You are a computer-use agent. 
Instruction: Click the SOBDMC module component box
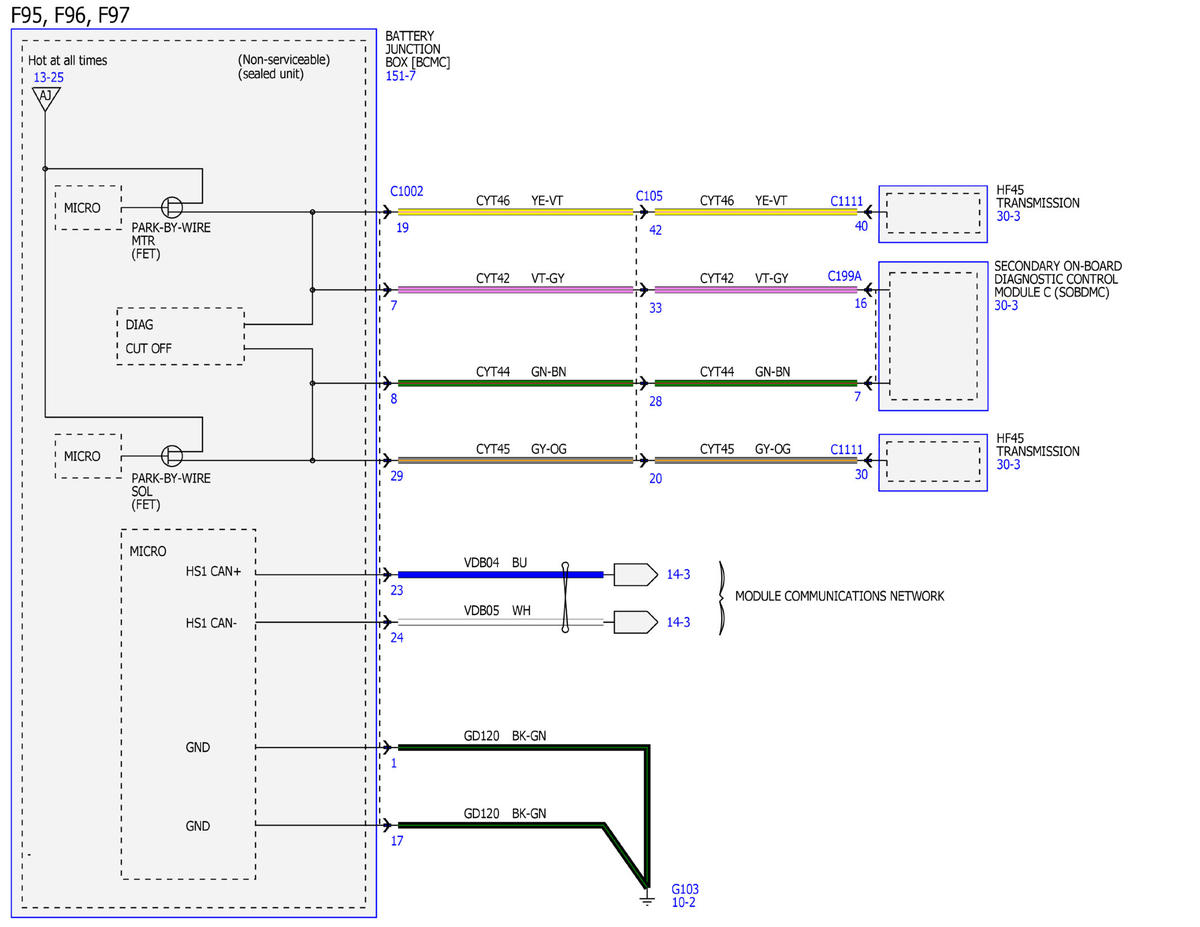pos(933,336)
